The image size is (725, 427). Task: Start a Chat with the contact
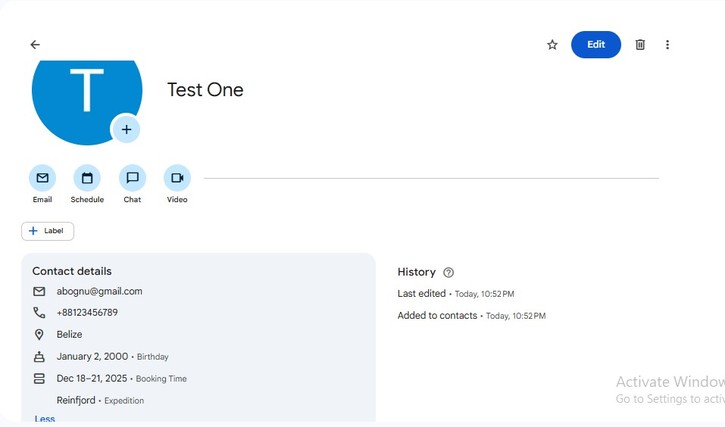[132, 178]
